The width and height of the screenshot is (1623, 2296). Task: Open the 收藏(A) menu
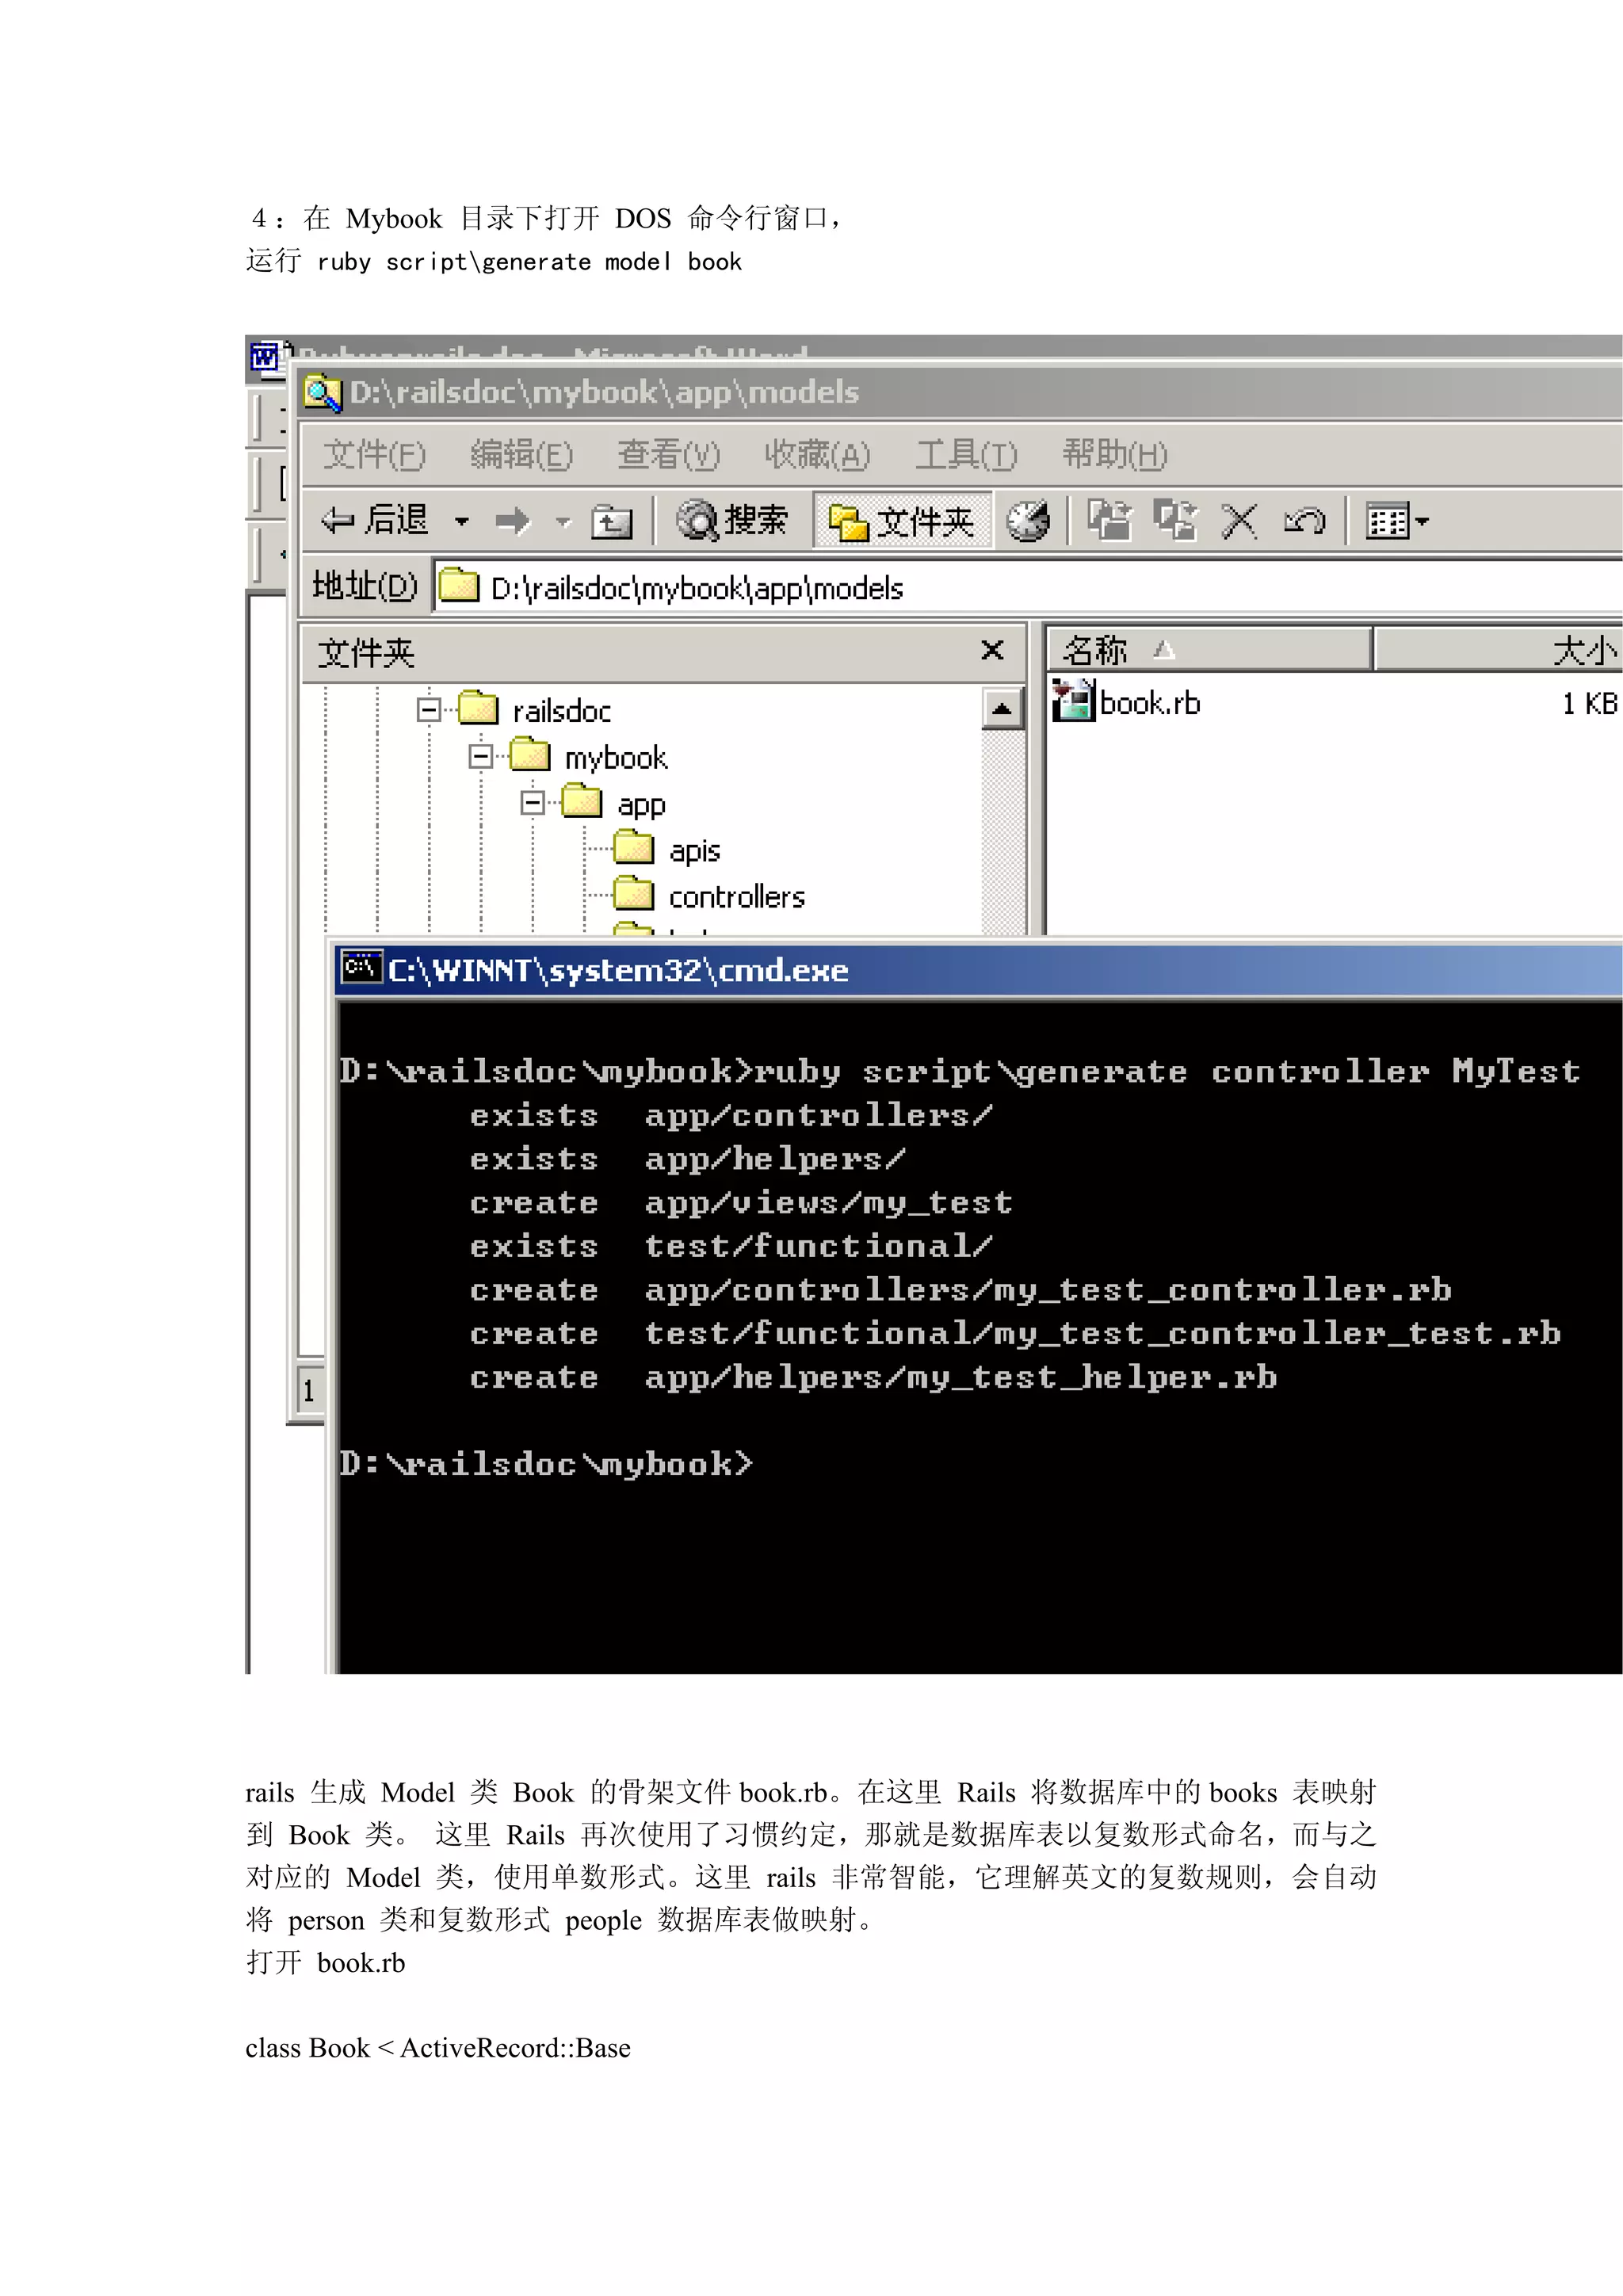click(817, 455)
